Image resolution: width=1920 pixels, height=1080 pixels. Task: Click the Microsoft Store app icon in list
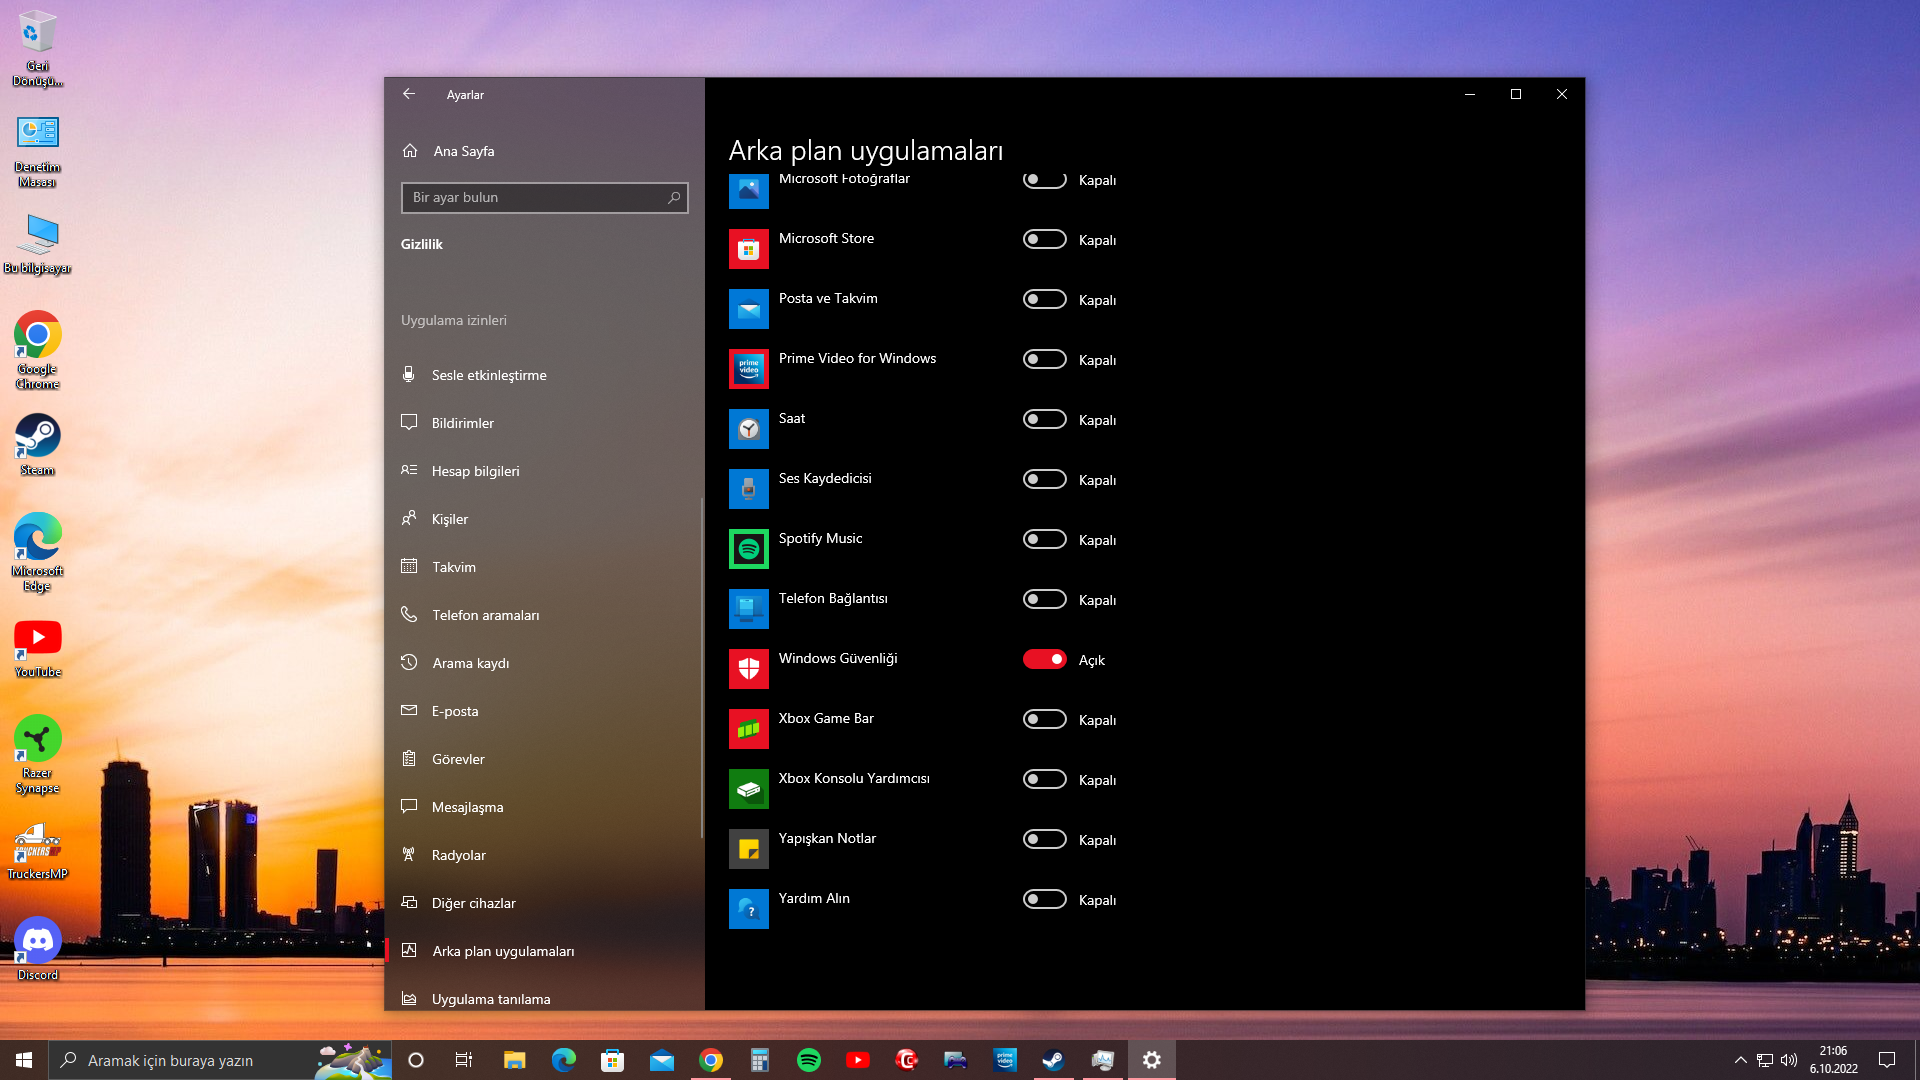748,249
